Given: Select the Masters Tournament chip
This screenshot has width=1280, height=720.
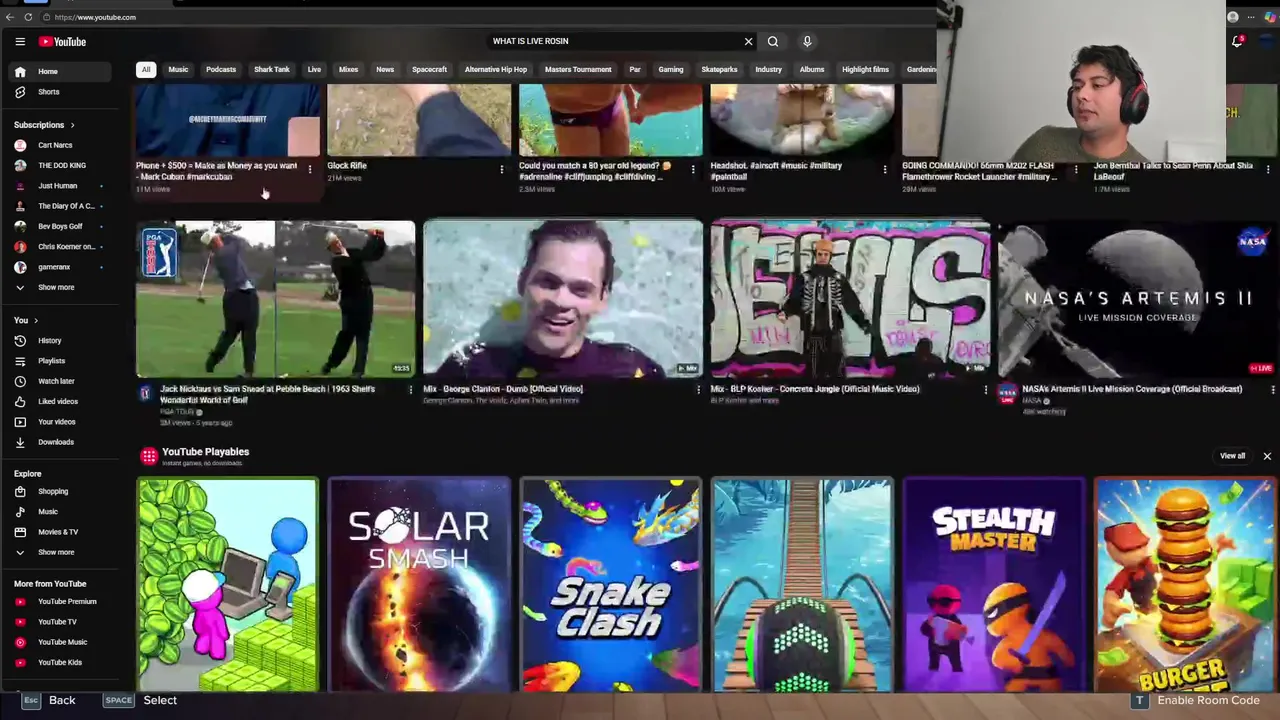Looking at the screenshot, I should tap(578, 70).
